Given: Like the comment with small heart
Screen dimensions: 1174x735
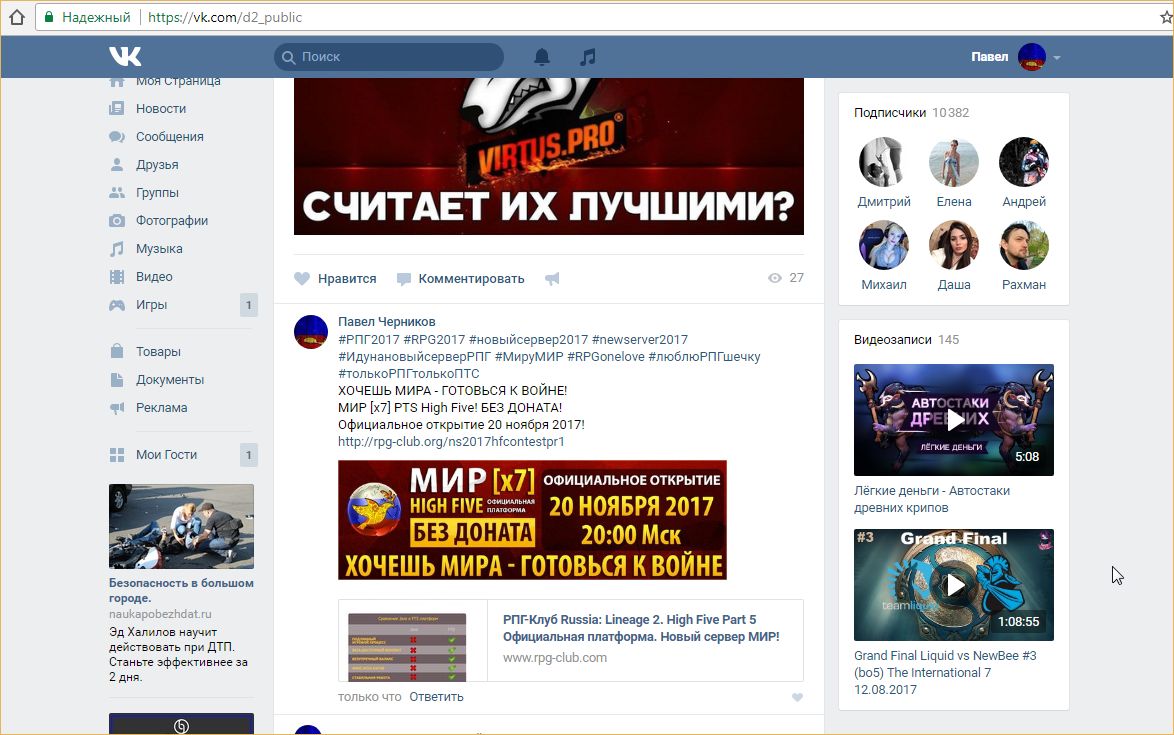Looking at the screenshot, I should click(x=797, y=698).
